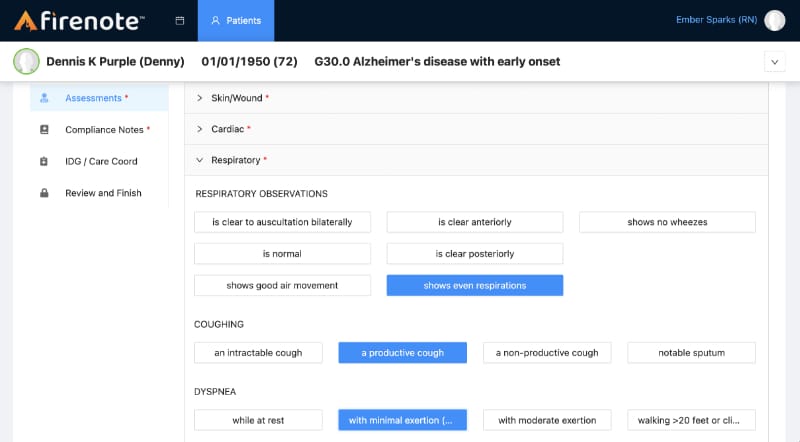Expand the Cardiac section
Screen dimensions: 800x442
pyautogui.click(x=230, y=129)
